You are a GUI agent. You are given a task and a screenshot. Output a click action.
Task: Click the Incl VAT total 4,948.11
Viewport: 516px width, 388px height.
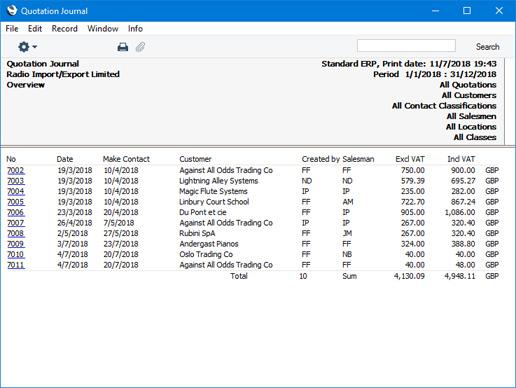coord(460,276)
